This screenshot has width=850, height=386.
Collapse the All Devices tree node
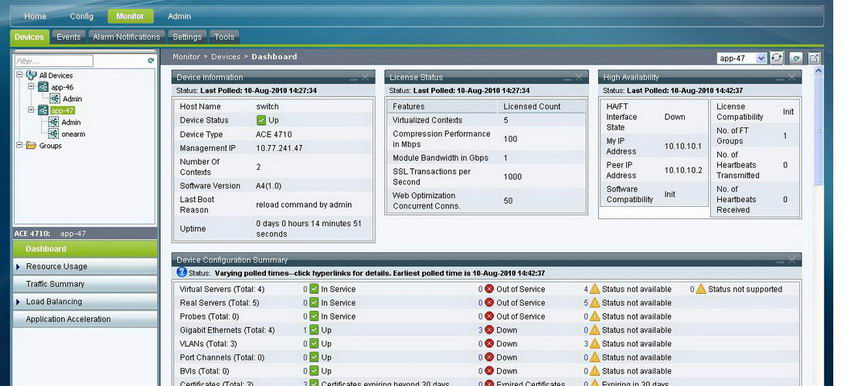tap(20, 75)
